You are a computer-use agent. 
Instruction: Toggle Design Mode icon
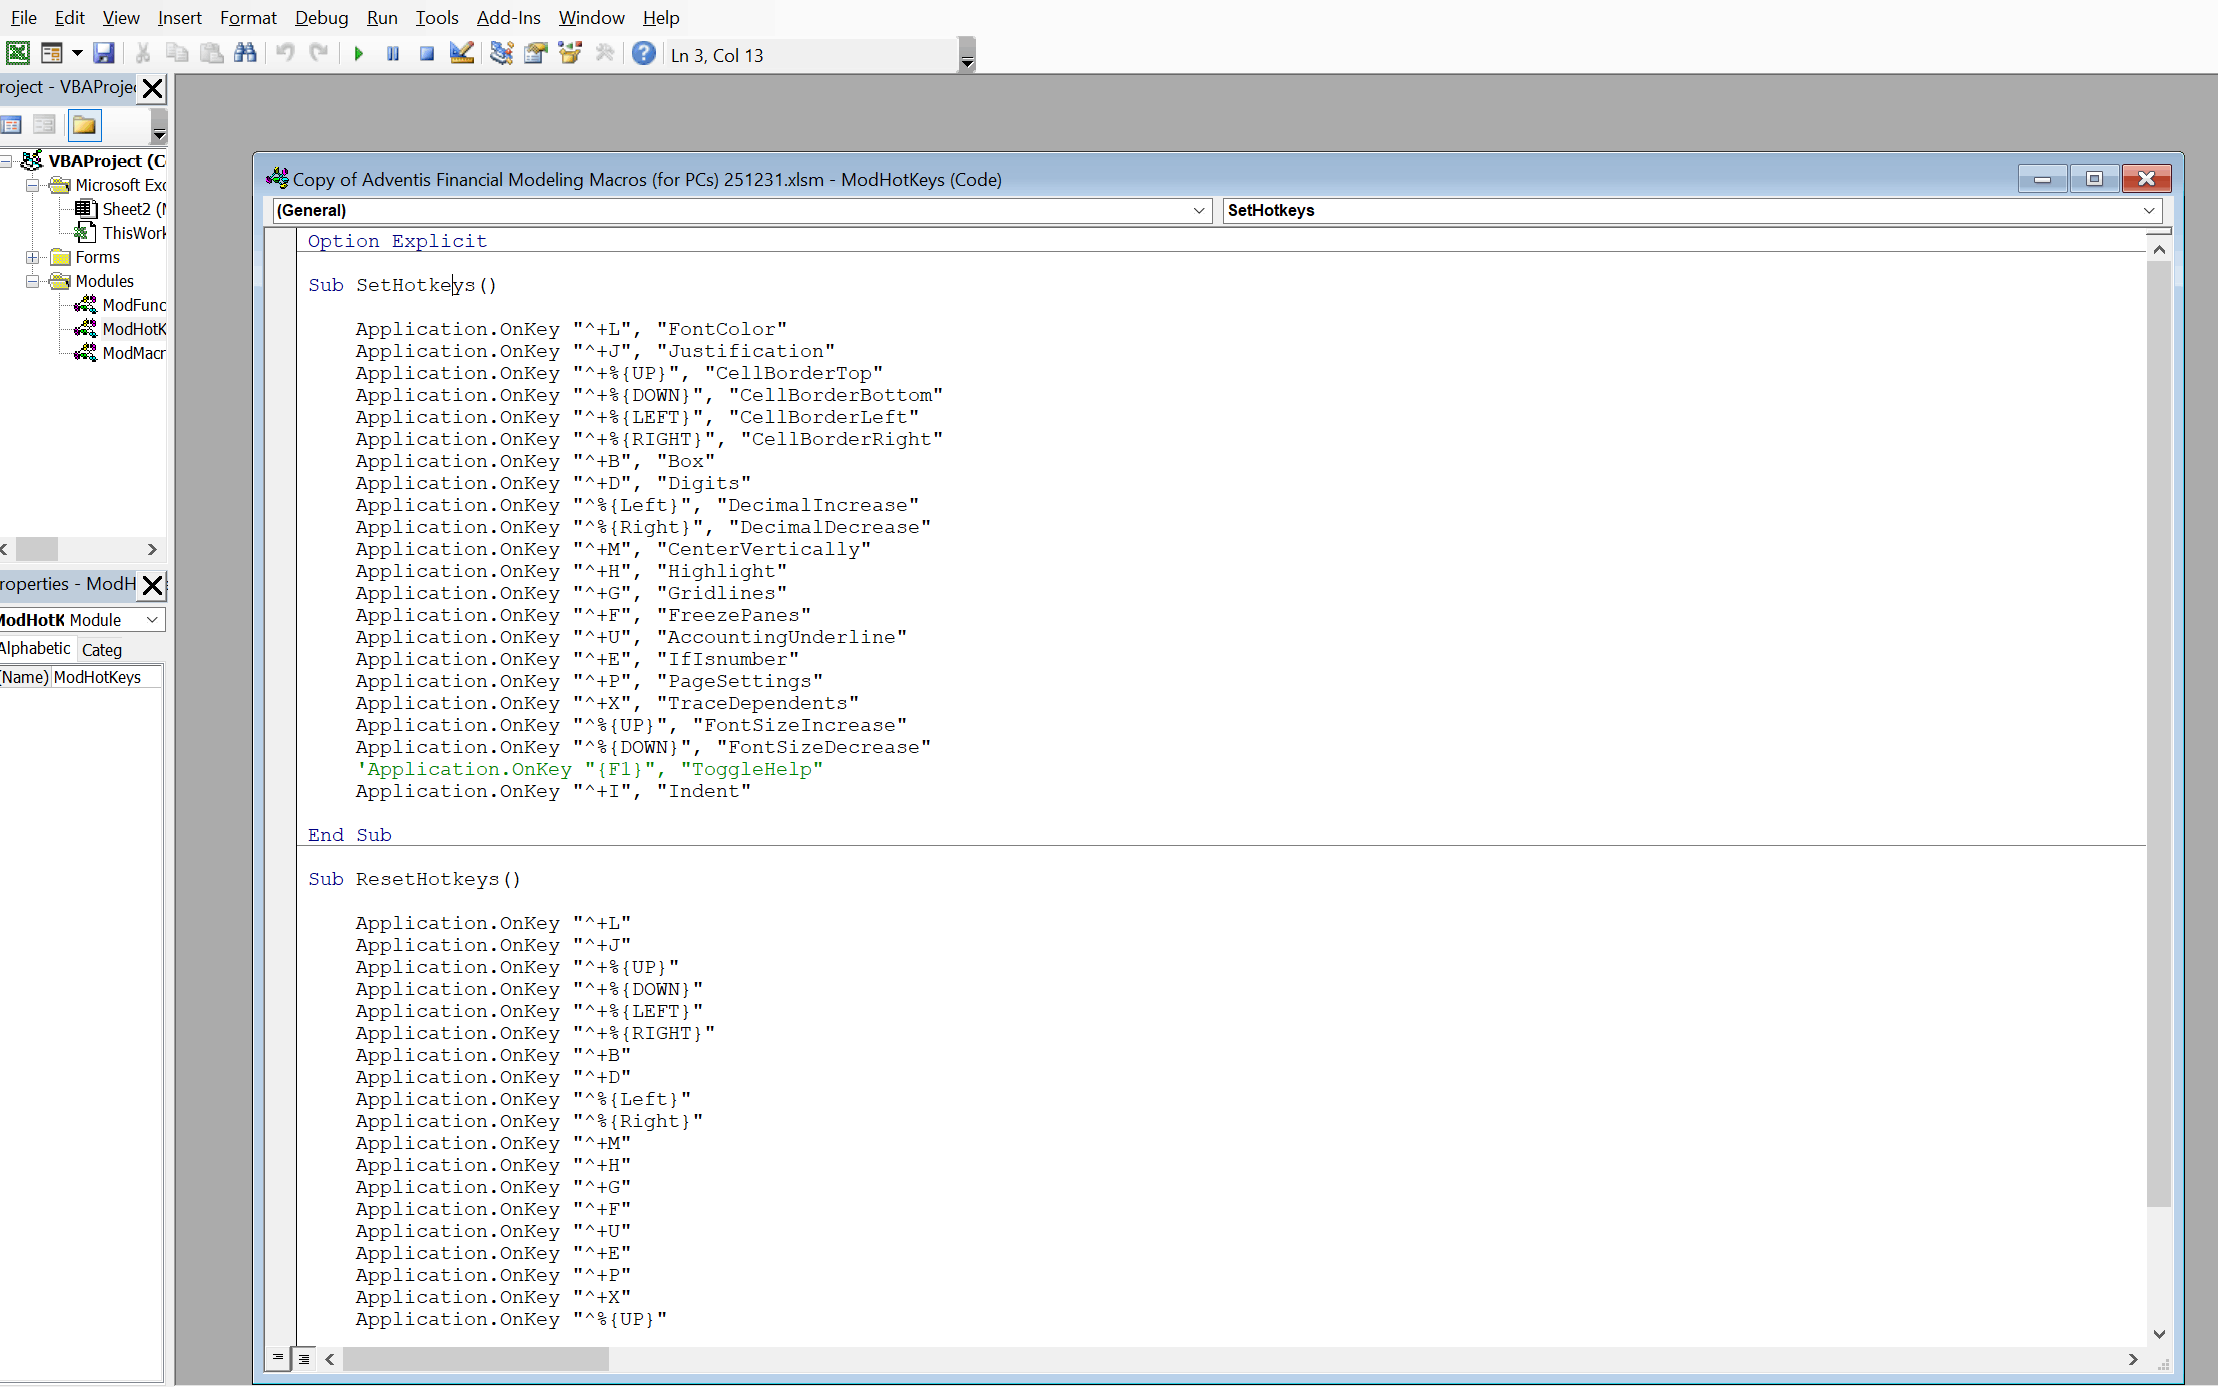[461, 54]
